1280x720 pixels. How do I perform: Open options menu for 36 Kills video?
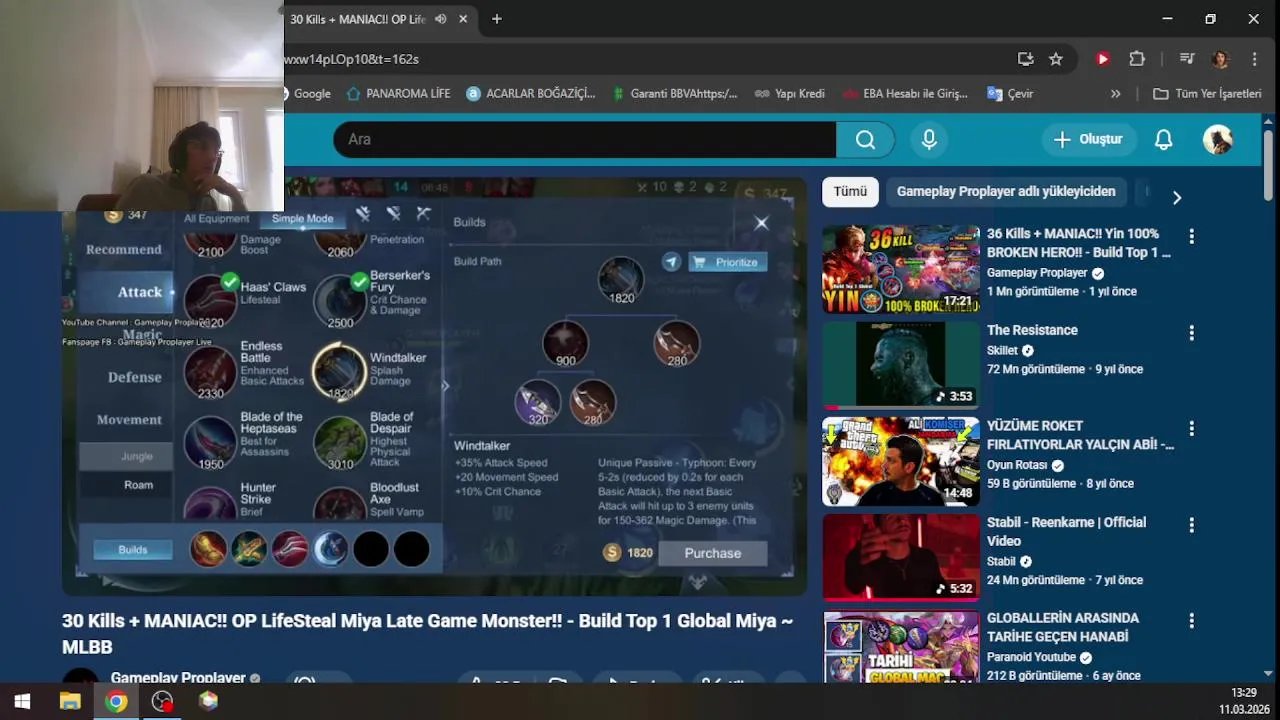tap(1191, 237)
